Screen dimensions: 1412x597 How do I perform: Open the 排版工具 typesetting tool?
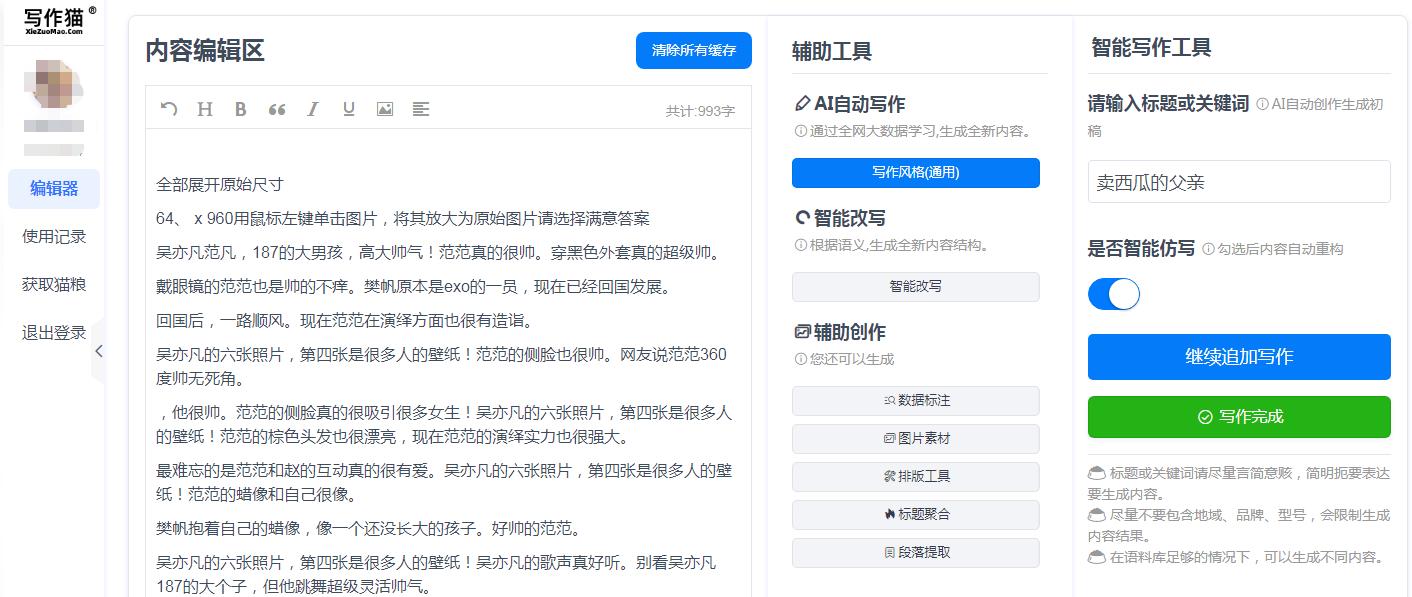(915, 477)
